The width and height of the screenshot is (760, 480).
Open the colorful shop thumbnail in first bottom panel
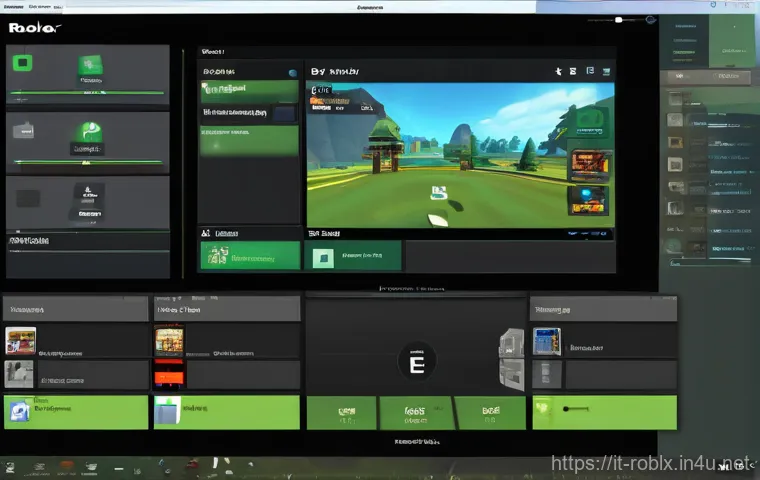point(20,341)
